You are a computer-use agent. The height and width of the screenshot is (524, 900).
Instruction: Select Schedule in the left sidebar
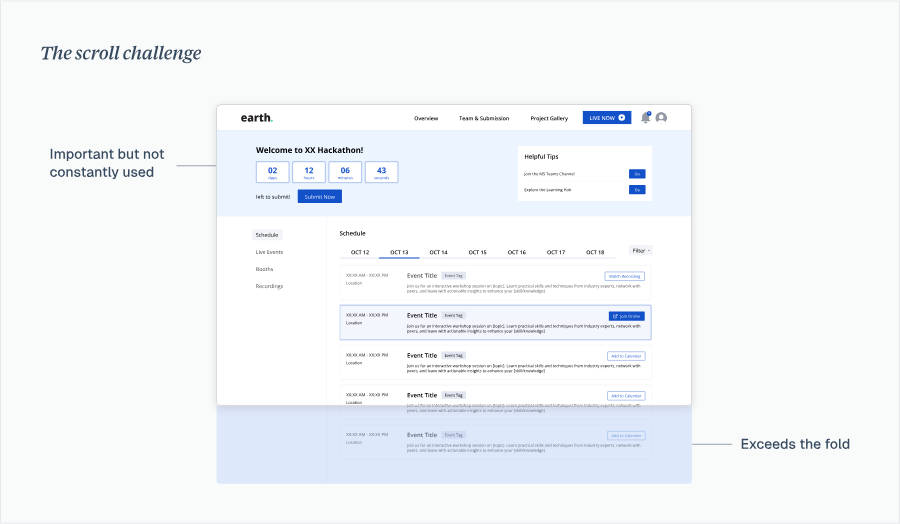point(267,235)
